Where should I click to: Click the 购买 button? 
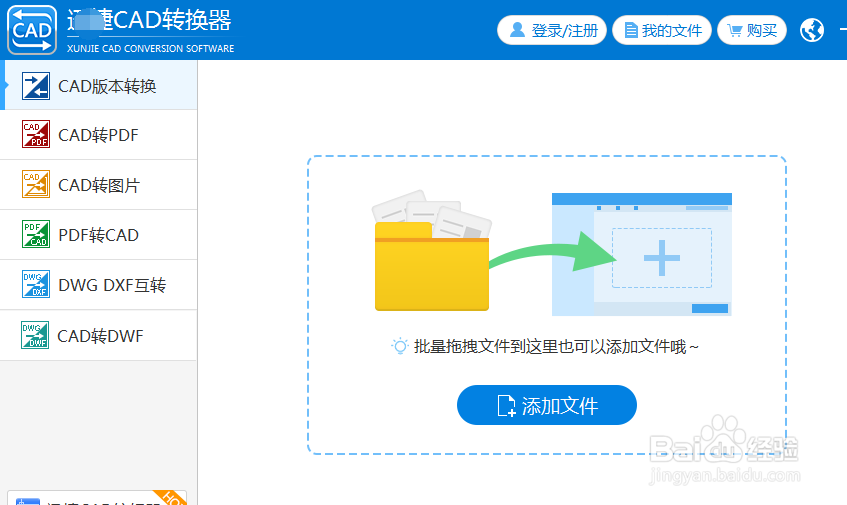[x=751, y=30]
